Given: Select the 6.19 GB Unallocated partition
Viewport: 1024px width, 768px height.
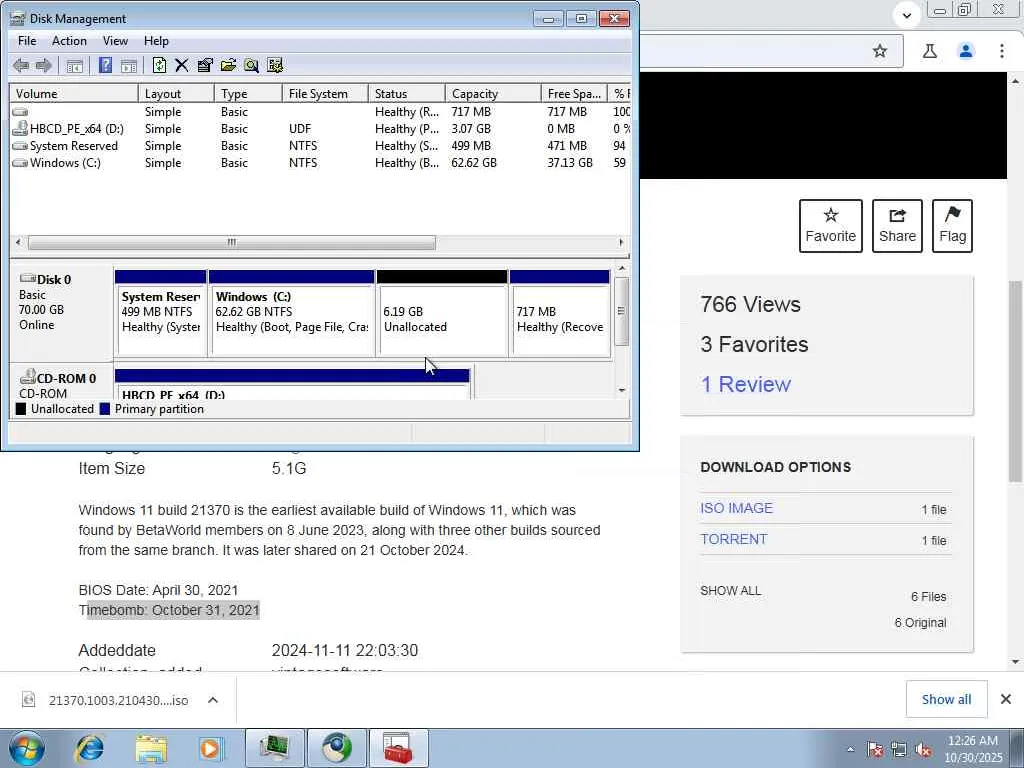Looking at the screenshot, I should point(442,313).
